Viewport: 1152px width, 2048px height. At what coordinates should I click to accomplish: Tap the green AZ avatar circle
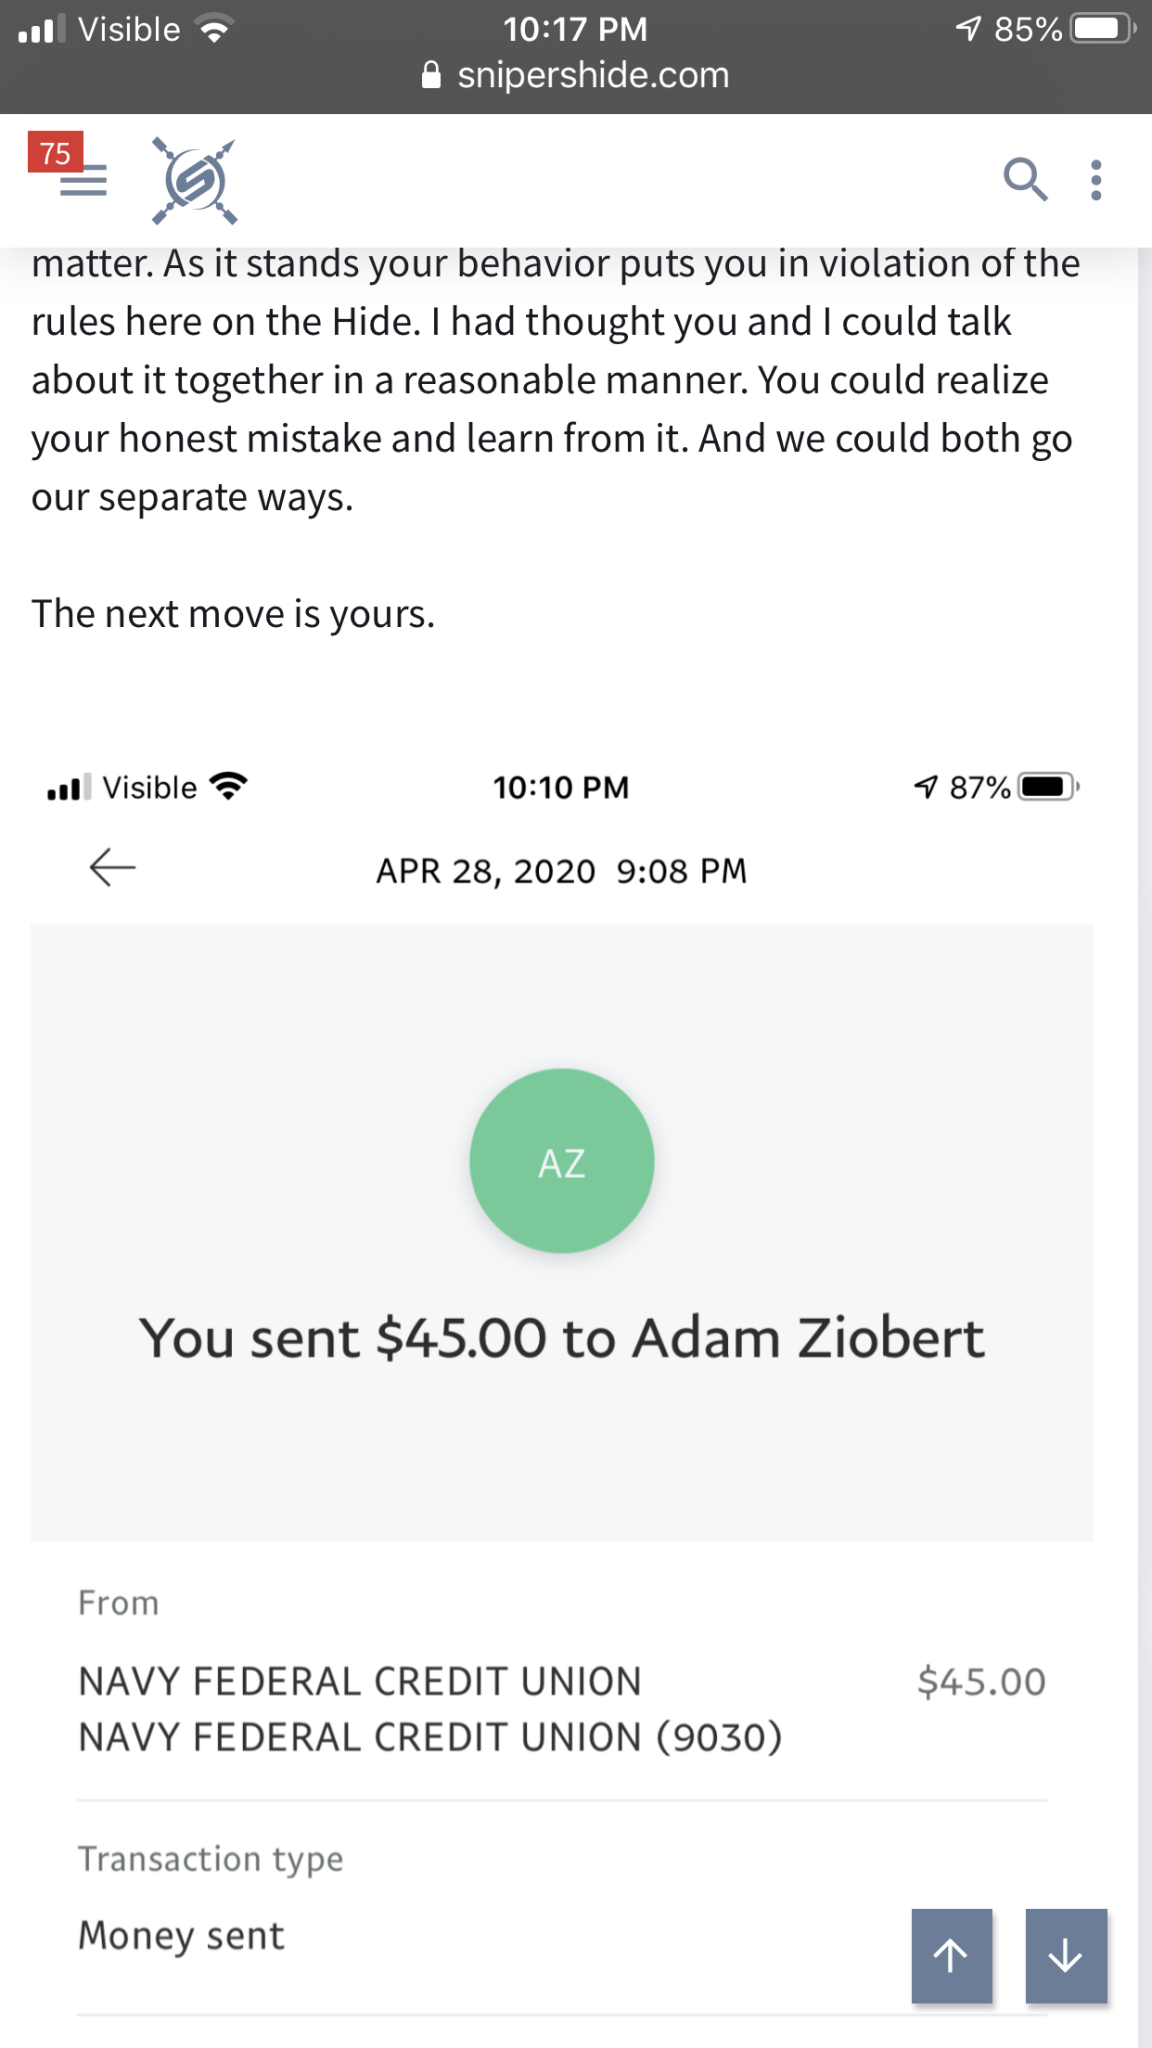pos(562,1161)
